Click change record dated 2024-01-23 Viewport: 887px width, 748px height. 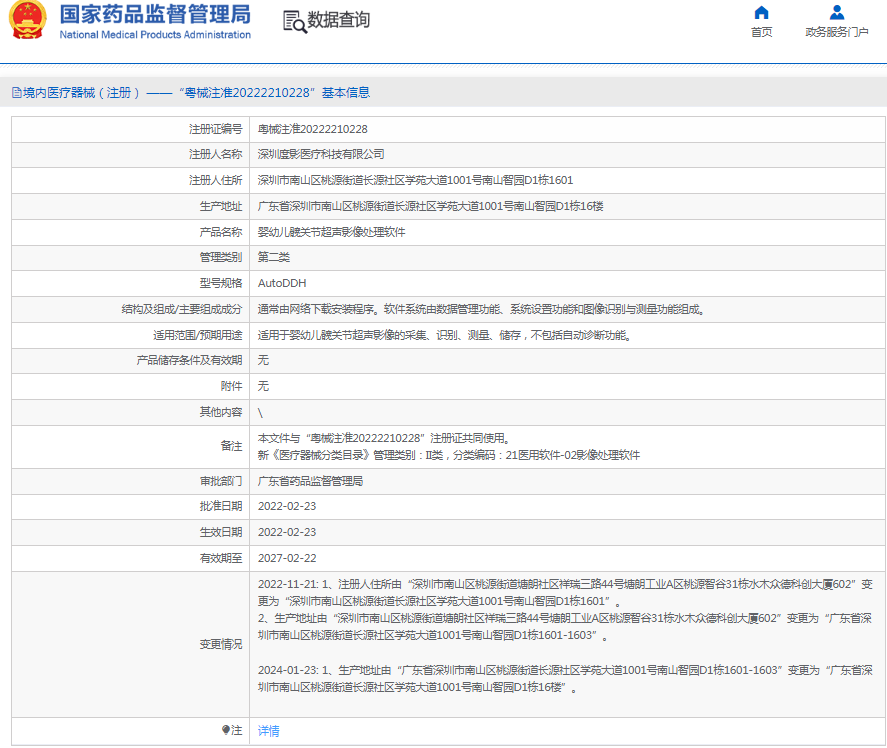click(565, 678)
